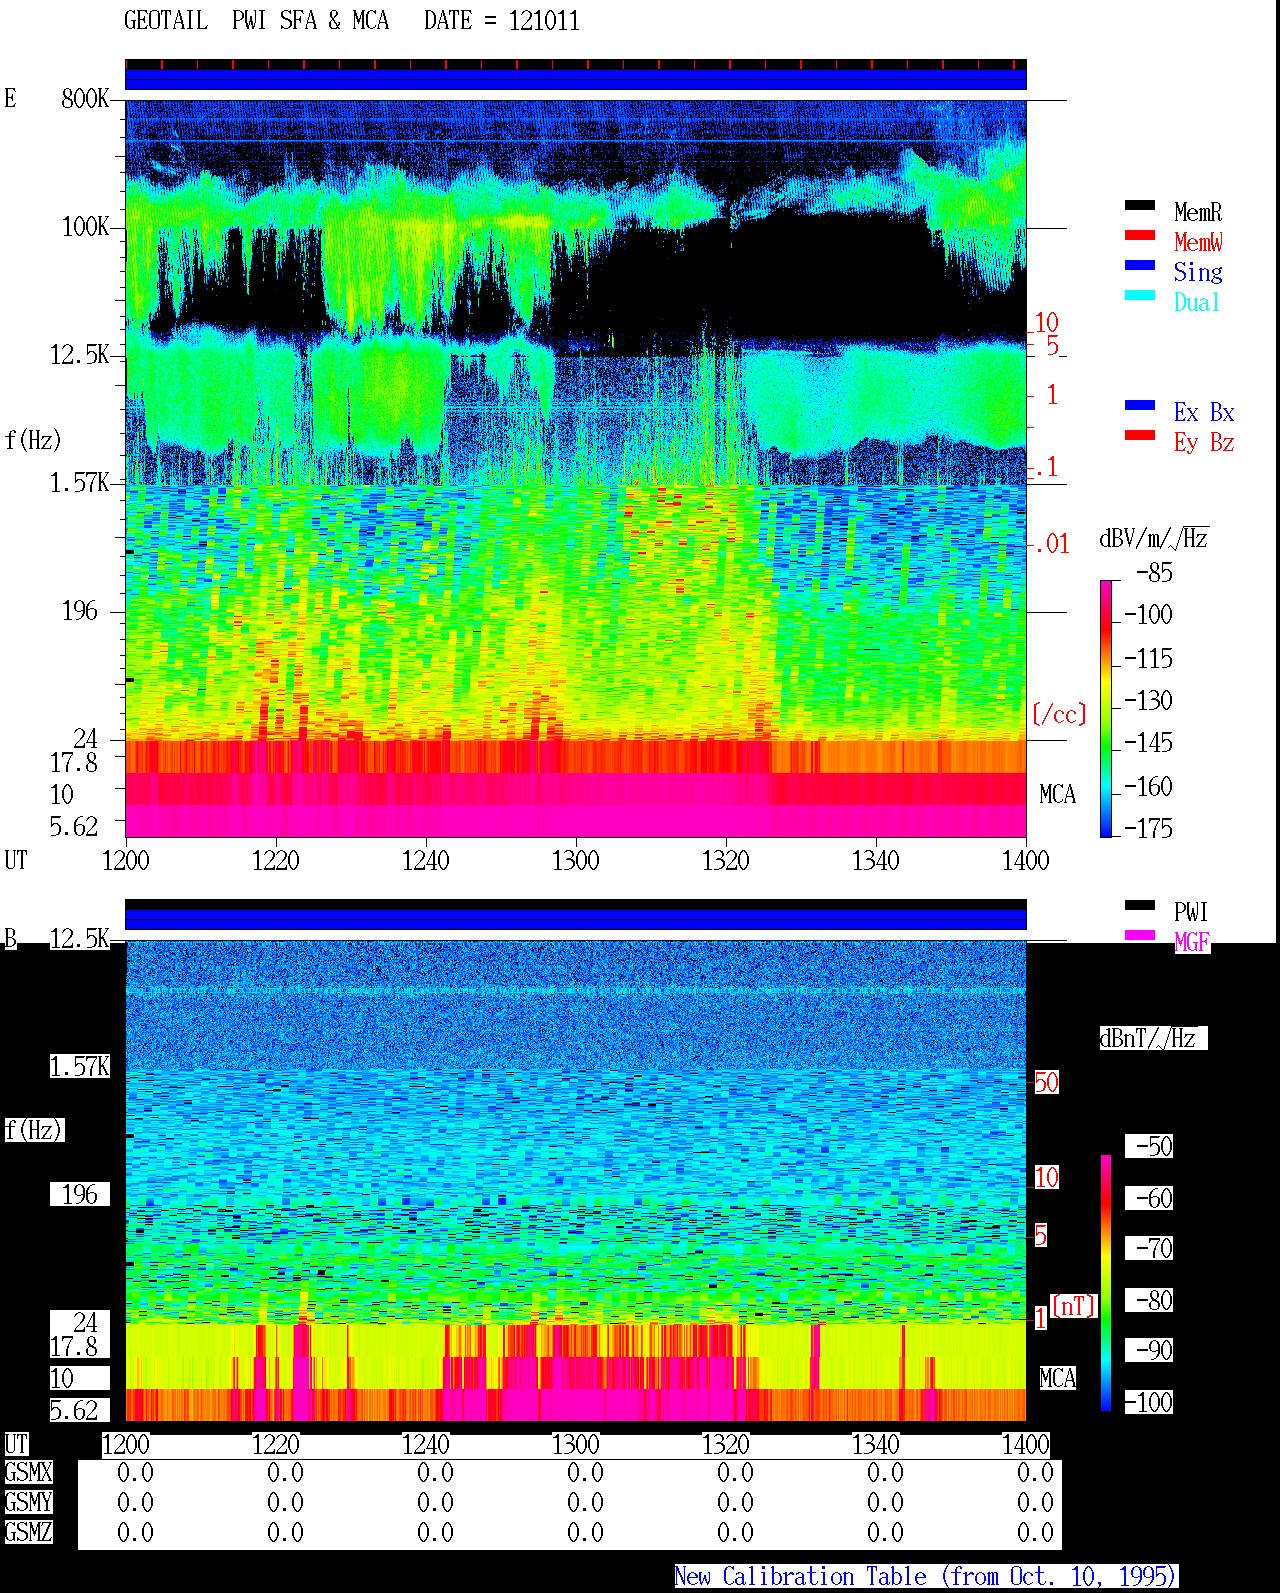
Task: Click the 'Ex Bx' legend text
Action: pyautogui.click(x=1204, y=412)
